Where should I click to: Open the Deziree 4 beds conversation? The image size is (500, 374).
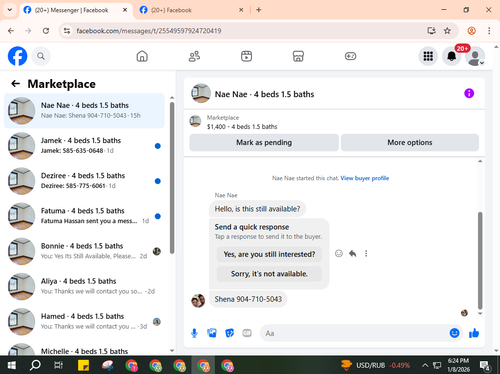tap(84, 181)
